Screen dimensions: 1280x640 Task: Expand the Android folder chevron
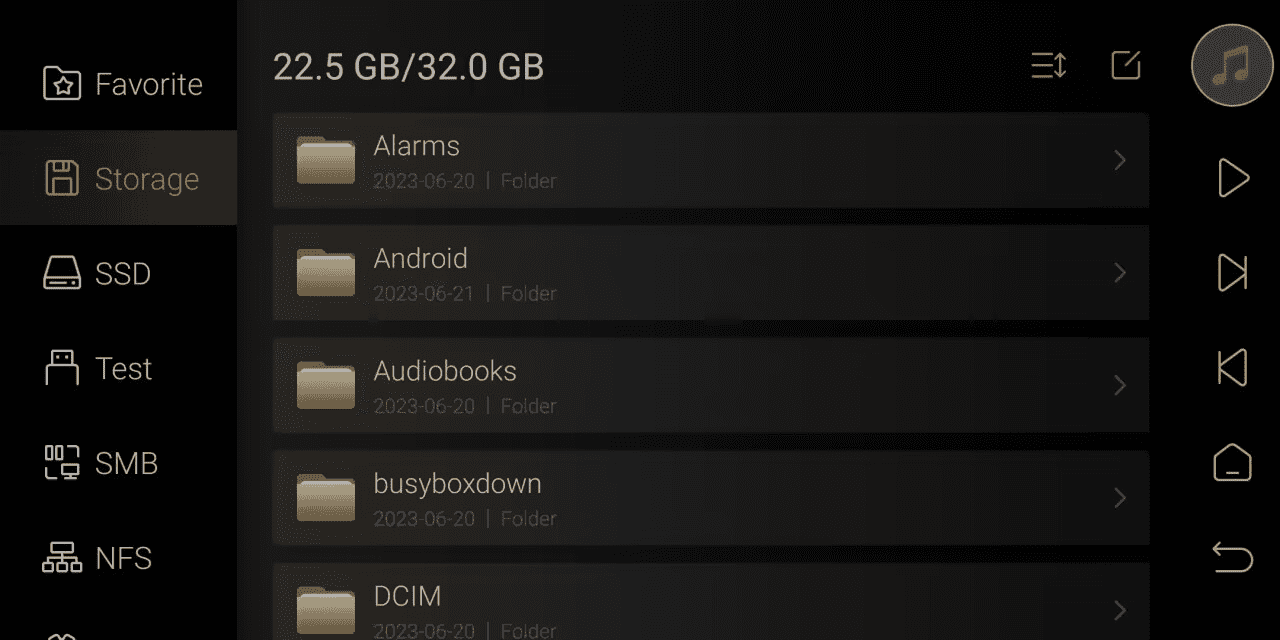click(x=1120, y=273)
